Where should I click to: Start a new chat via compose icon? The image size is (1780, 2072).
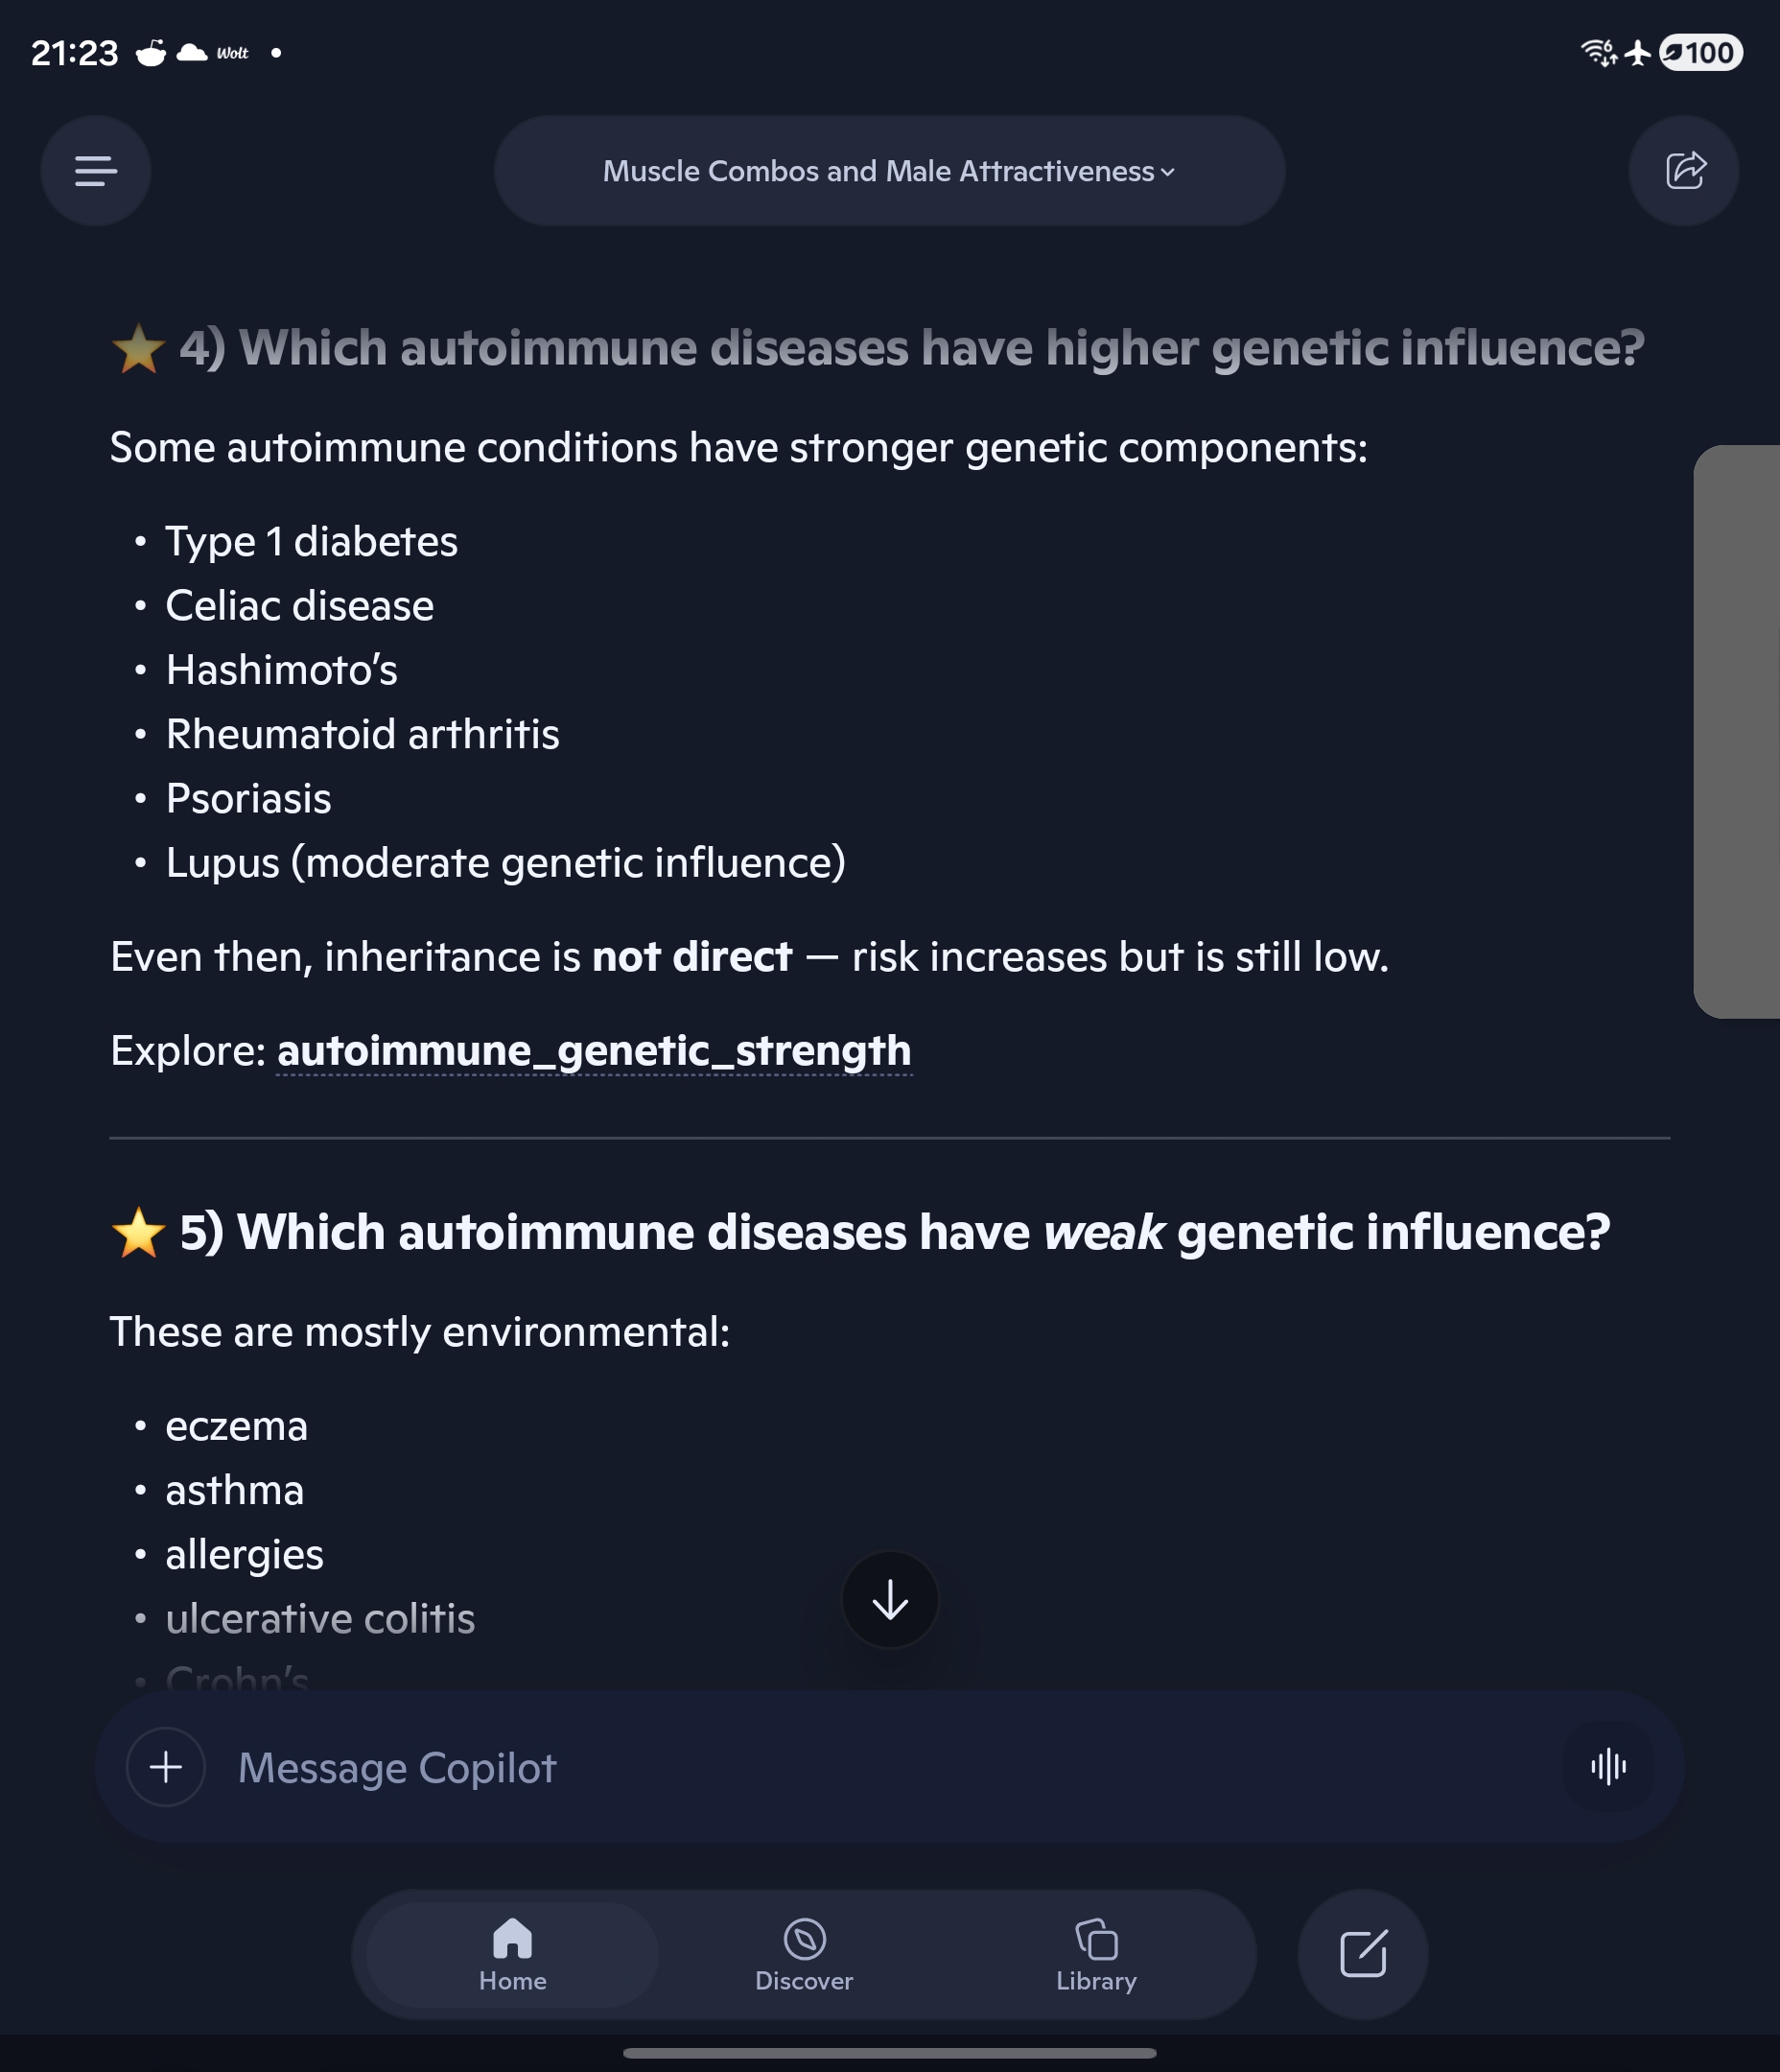(1362, 1954)
